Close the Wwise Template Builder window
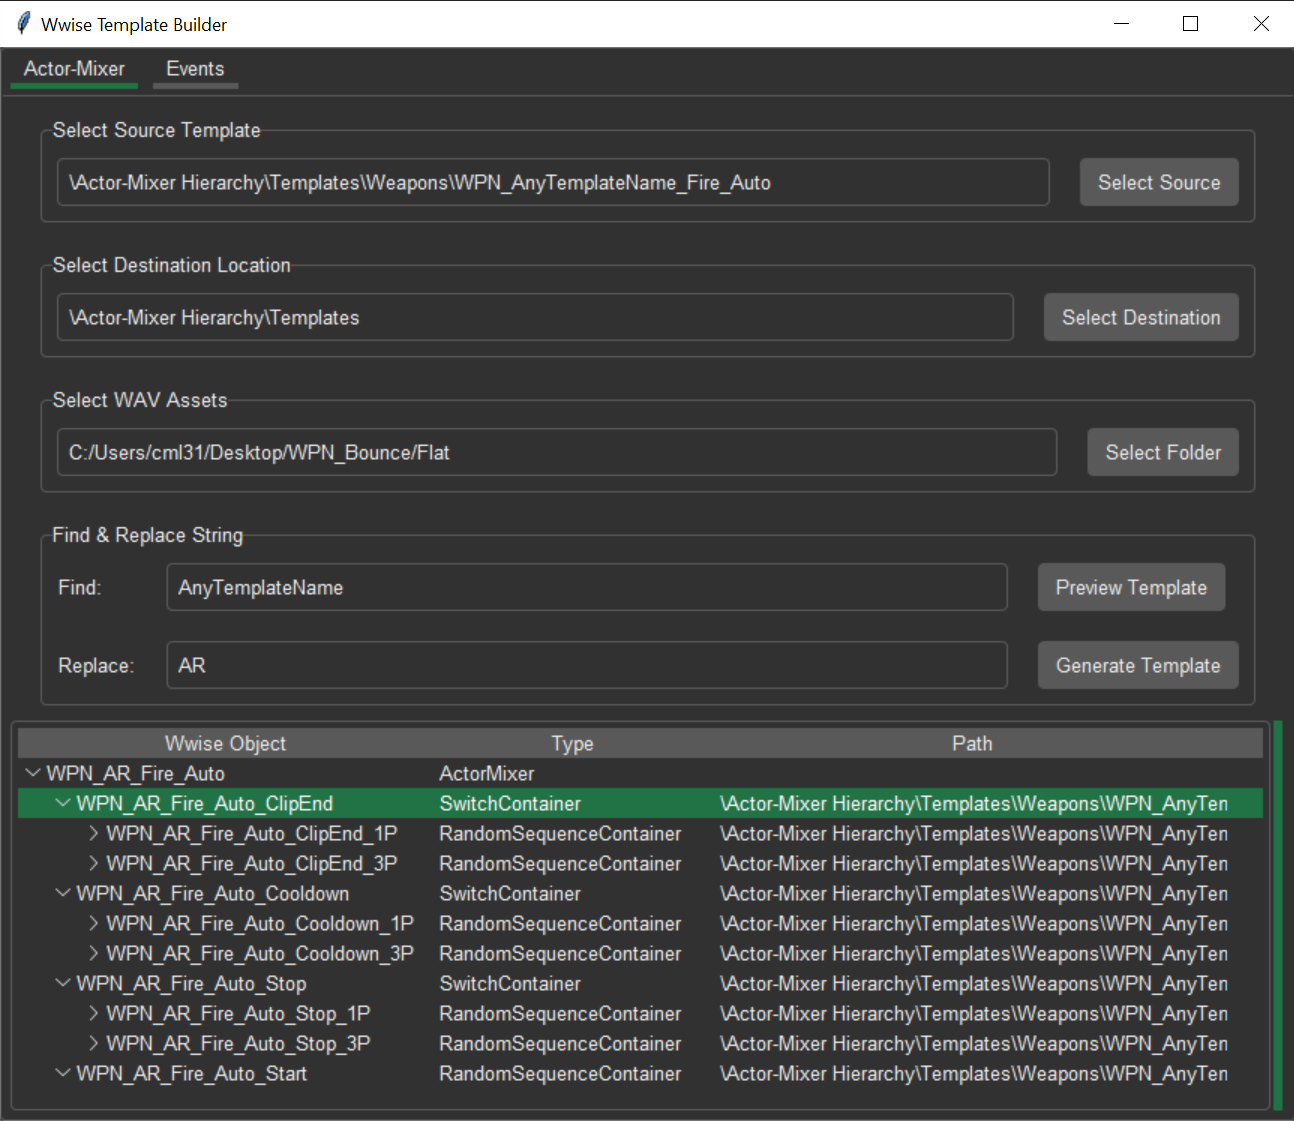Image resolution: width=1294 pixels, height=1121 pixels. click(1261, 23)
